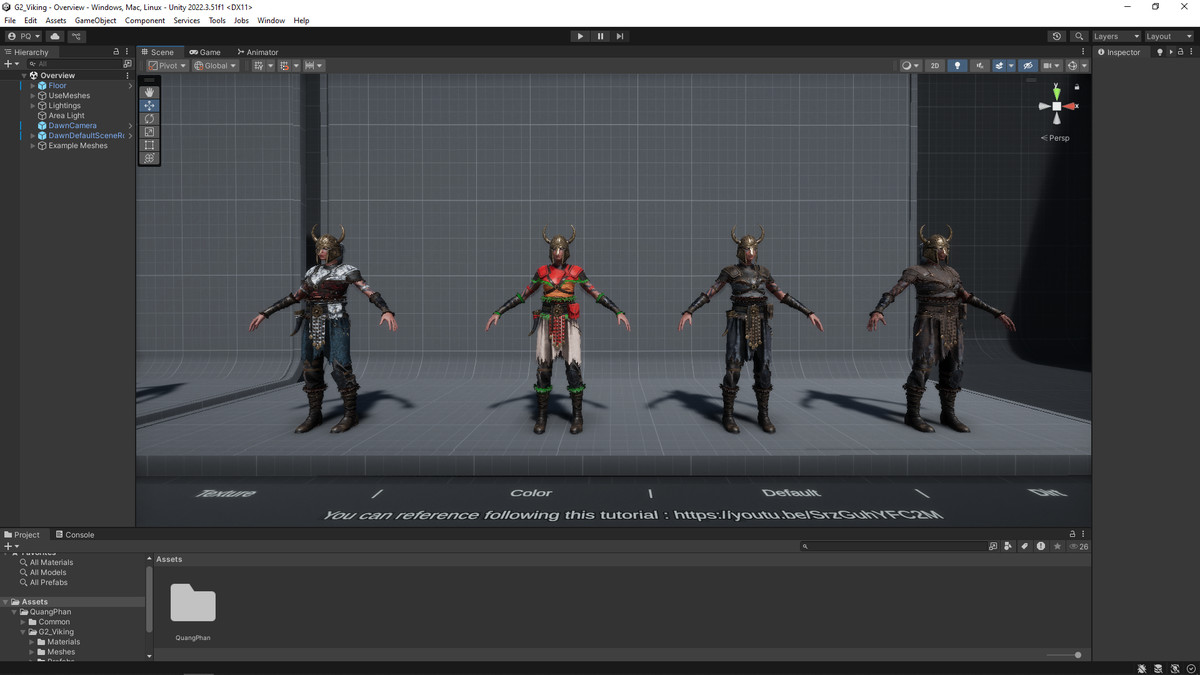Toggle 2D view mode in Scene
Screen dimensions: 1200x675
click(934, 66)
